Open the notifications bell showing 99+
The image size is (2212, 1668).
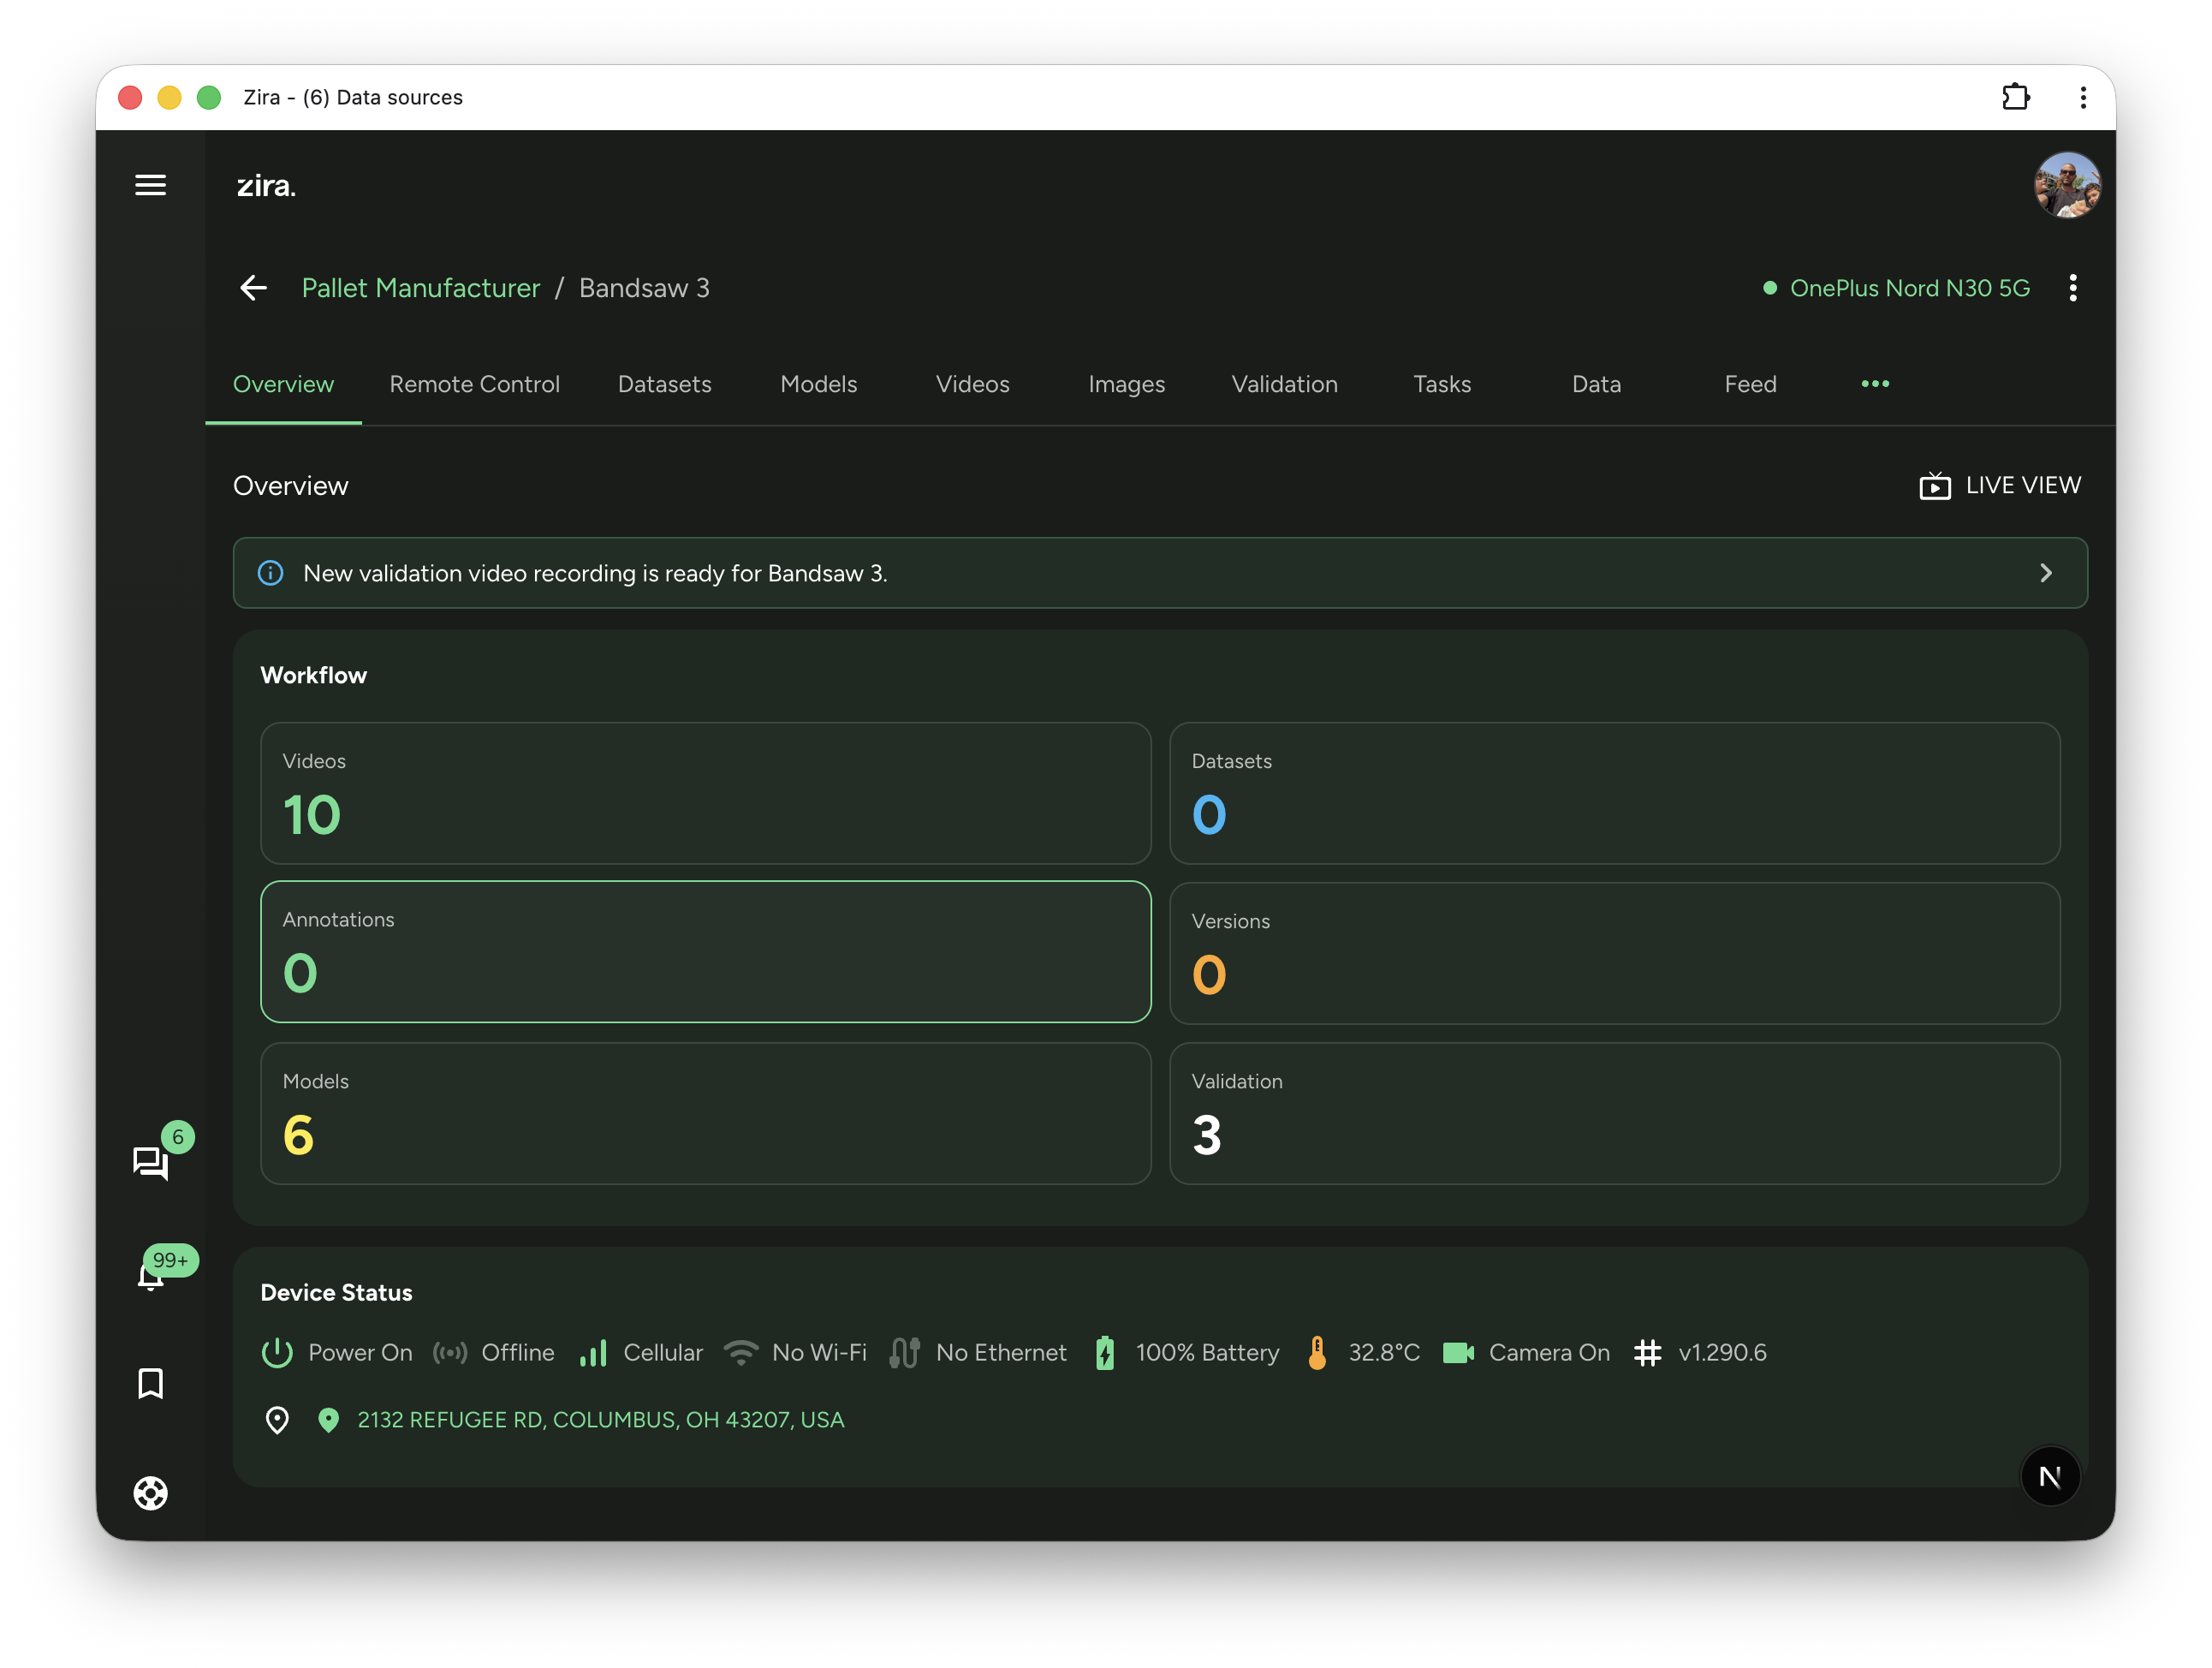point(150,1277)
